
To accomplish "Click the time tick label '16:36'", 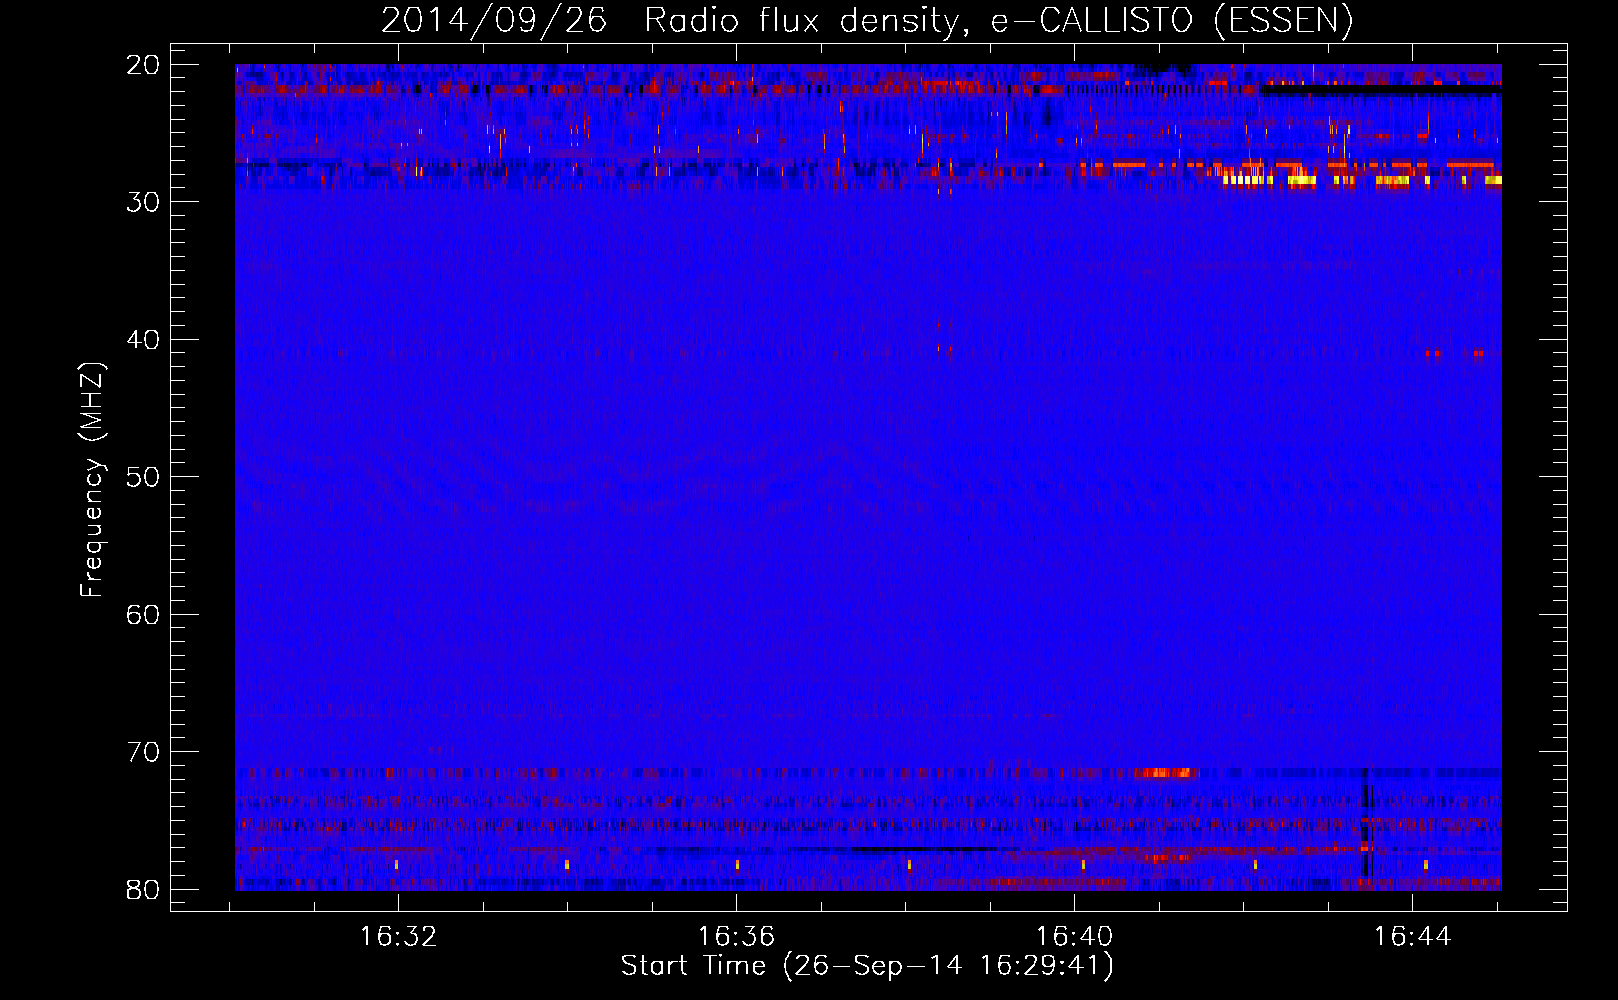I will pos(736,936).
